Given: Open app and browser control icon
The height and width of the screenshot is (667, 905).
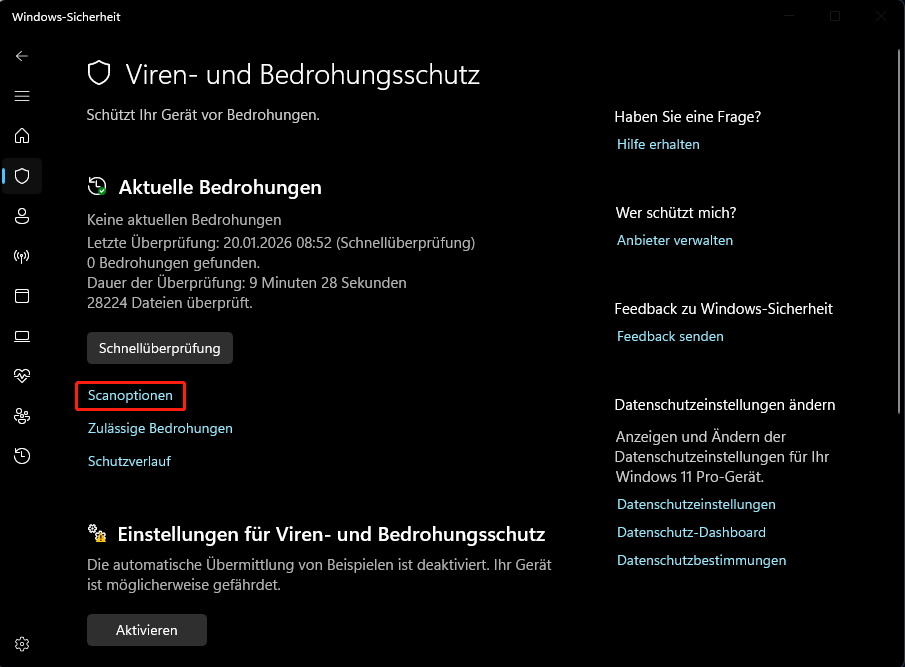Looking at the screenshot, I should point(22,296).
